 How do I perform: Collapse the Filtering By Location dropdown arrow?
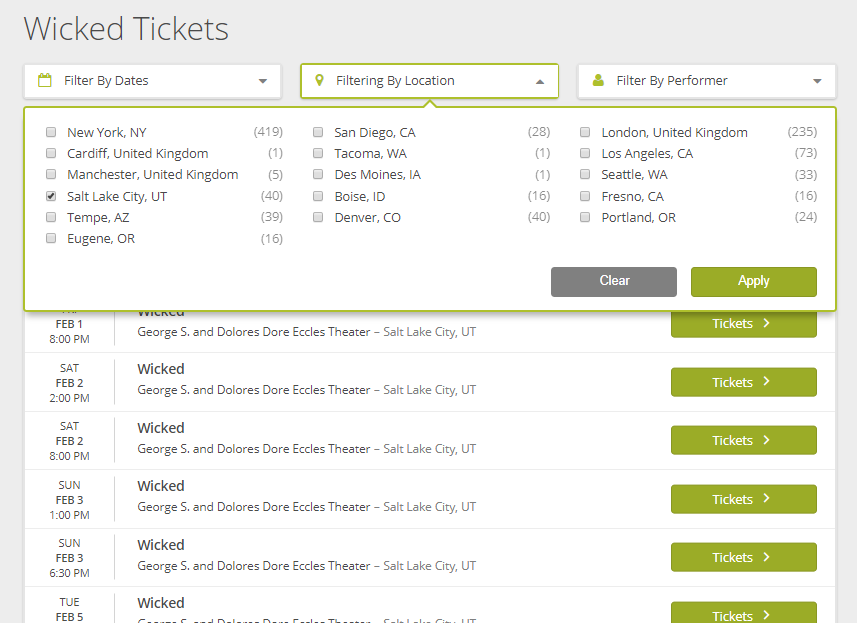tap(540, 81)
